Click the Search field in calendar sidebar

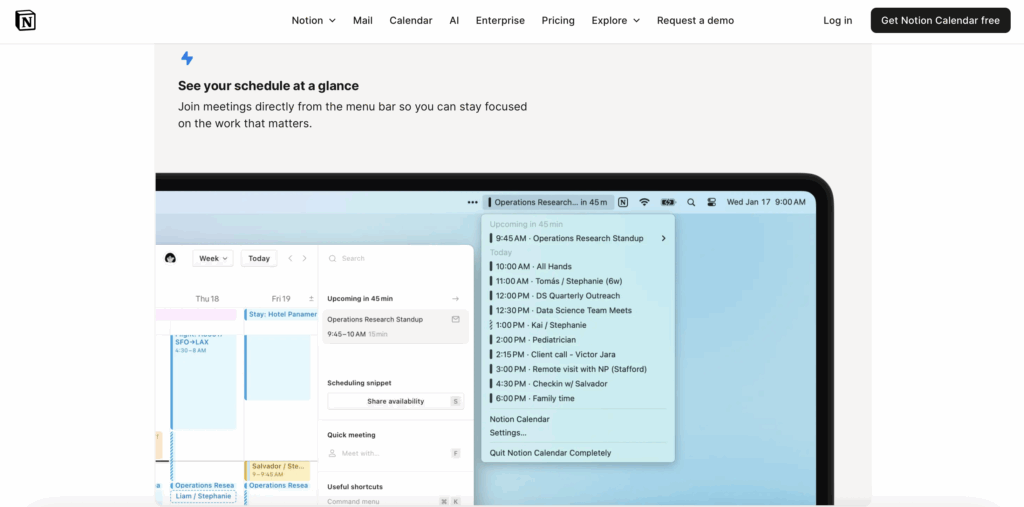(394, 258)
